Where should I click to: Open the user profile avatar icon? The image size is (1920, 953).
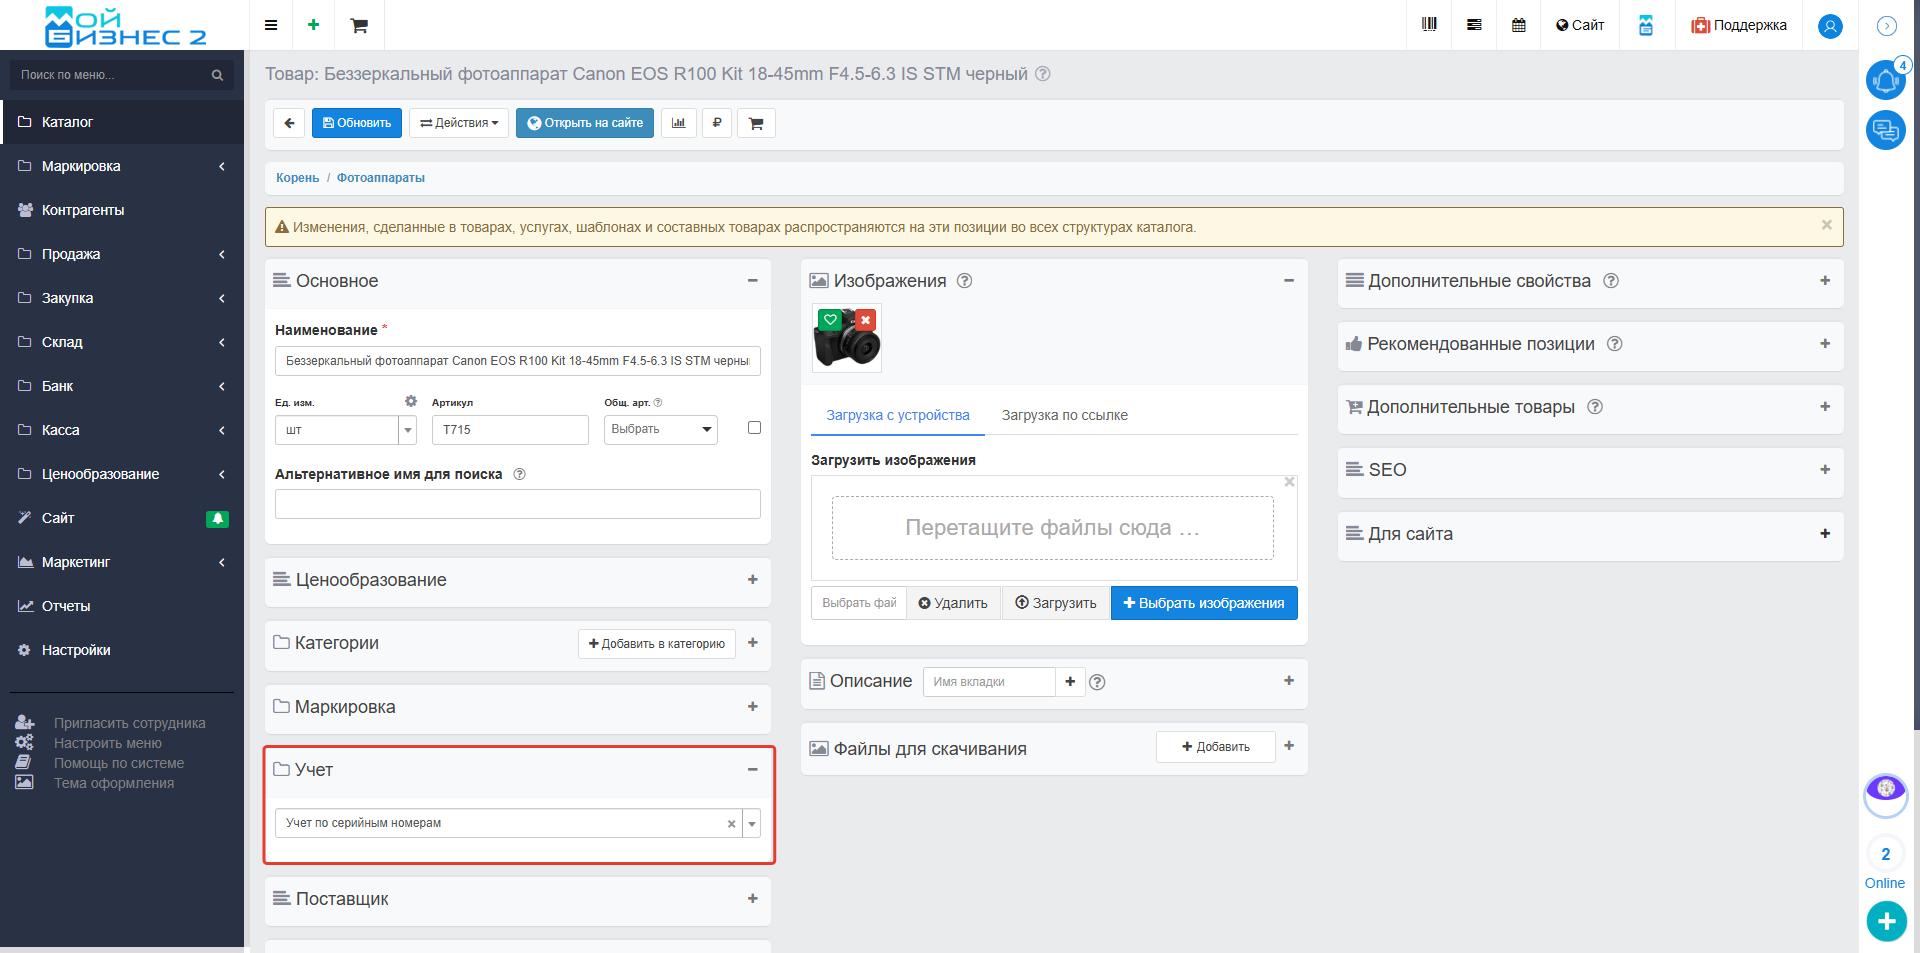[x=1830, y=26]
